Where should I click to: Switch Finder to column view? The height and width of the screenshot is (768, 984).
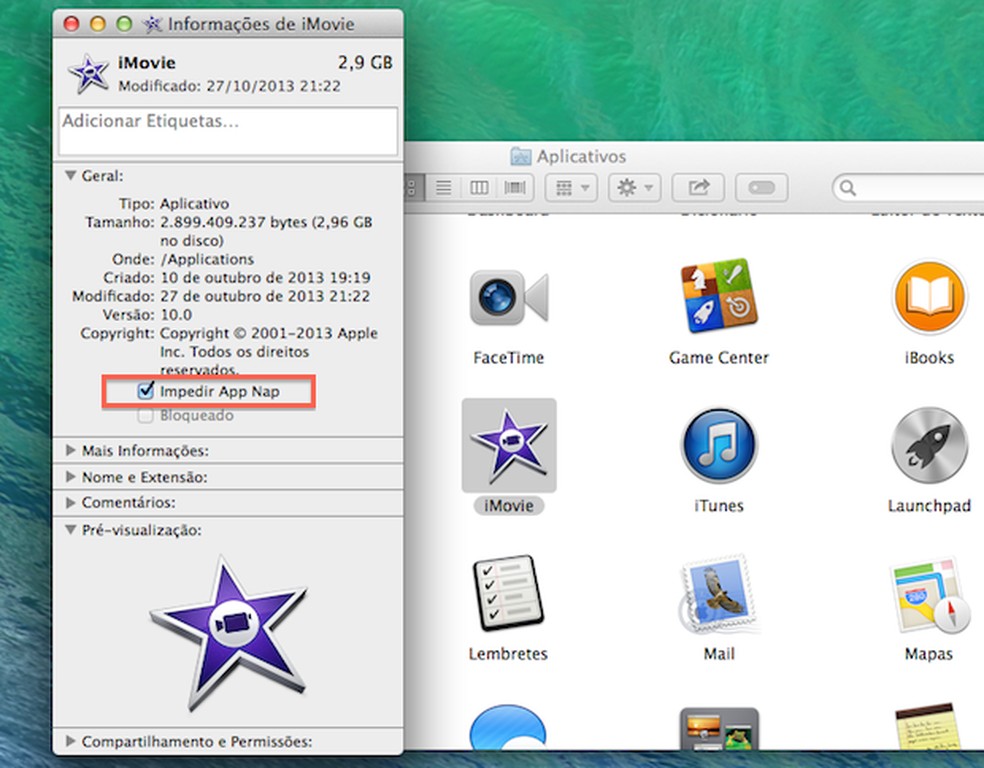tap(479, 188)
